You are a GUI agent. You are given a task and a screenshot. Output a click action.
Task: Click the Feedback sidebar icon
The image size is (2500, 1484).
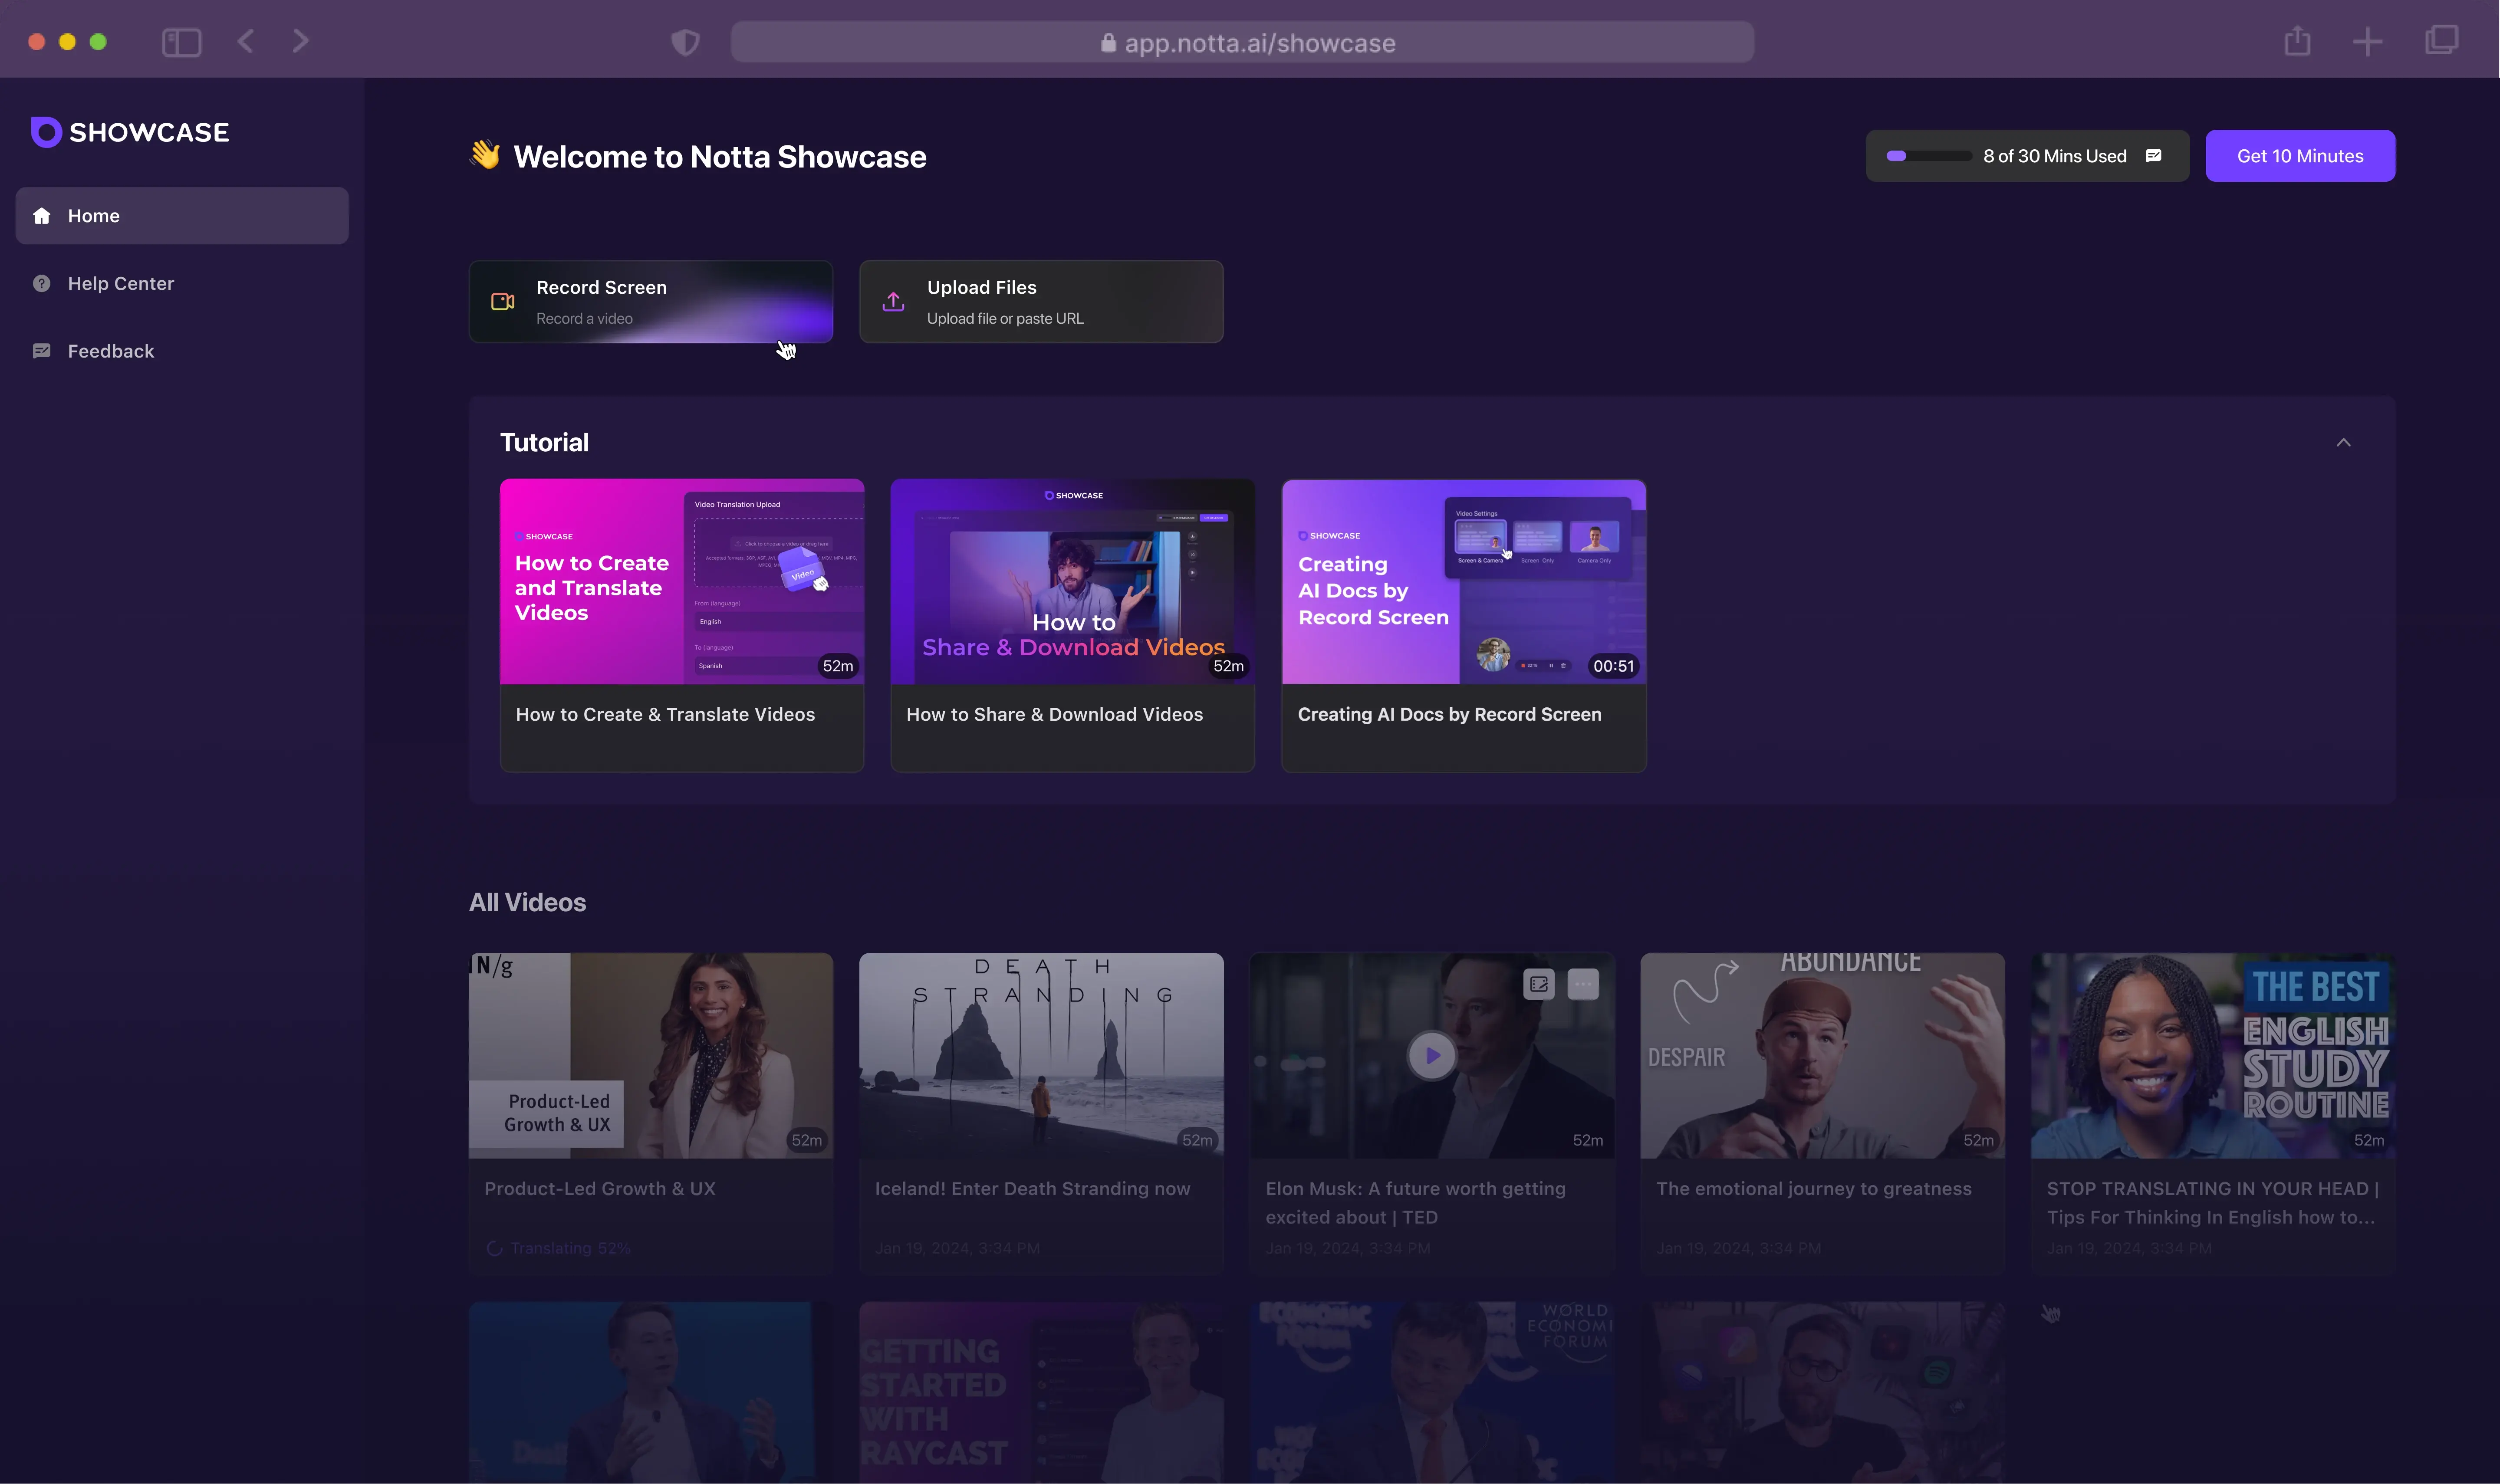44,350
